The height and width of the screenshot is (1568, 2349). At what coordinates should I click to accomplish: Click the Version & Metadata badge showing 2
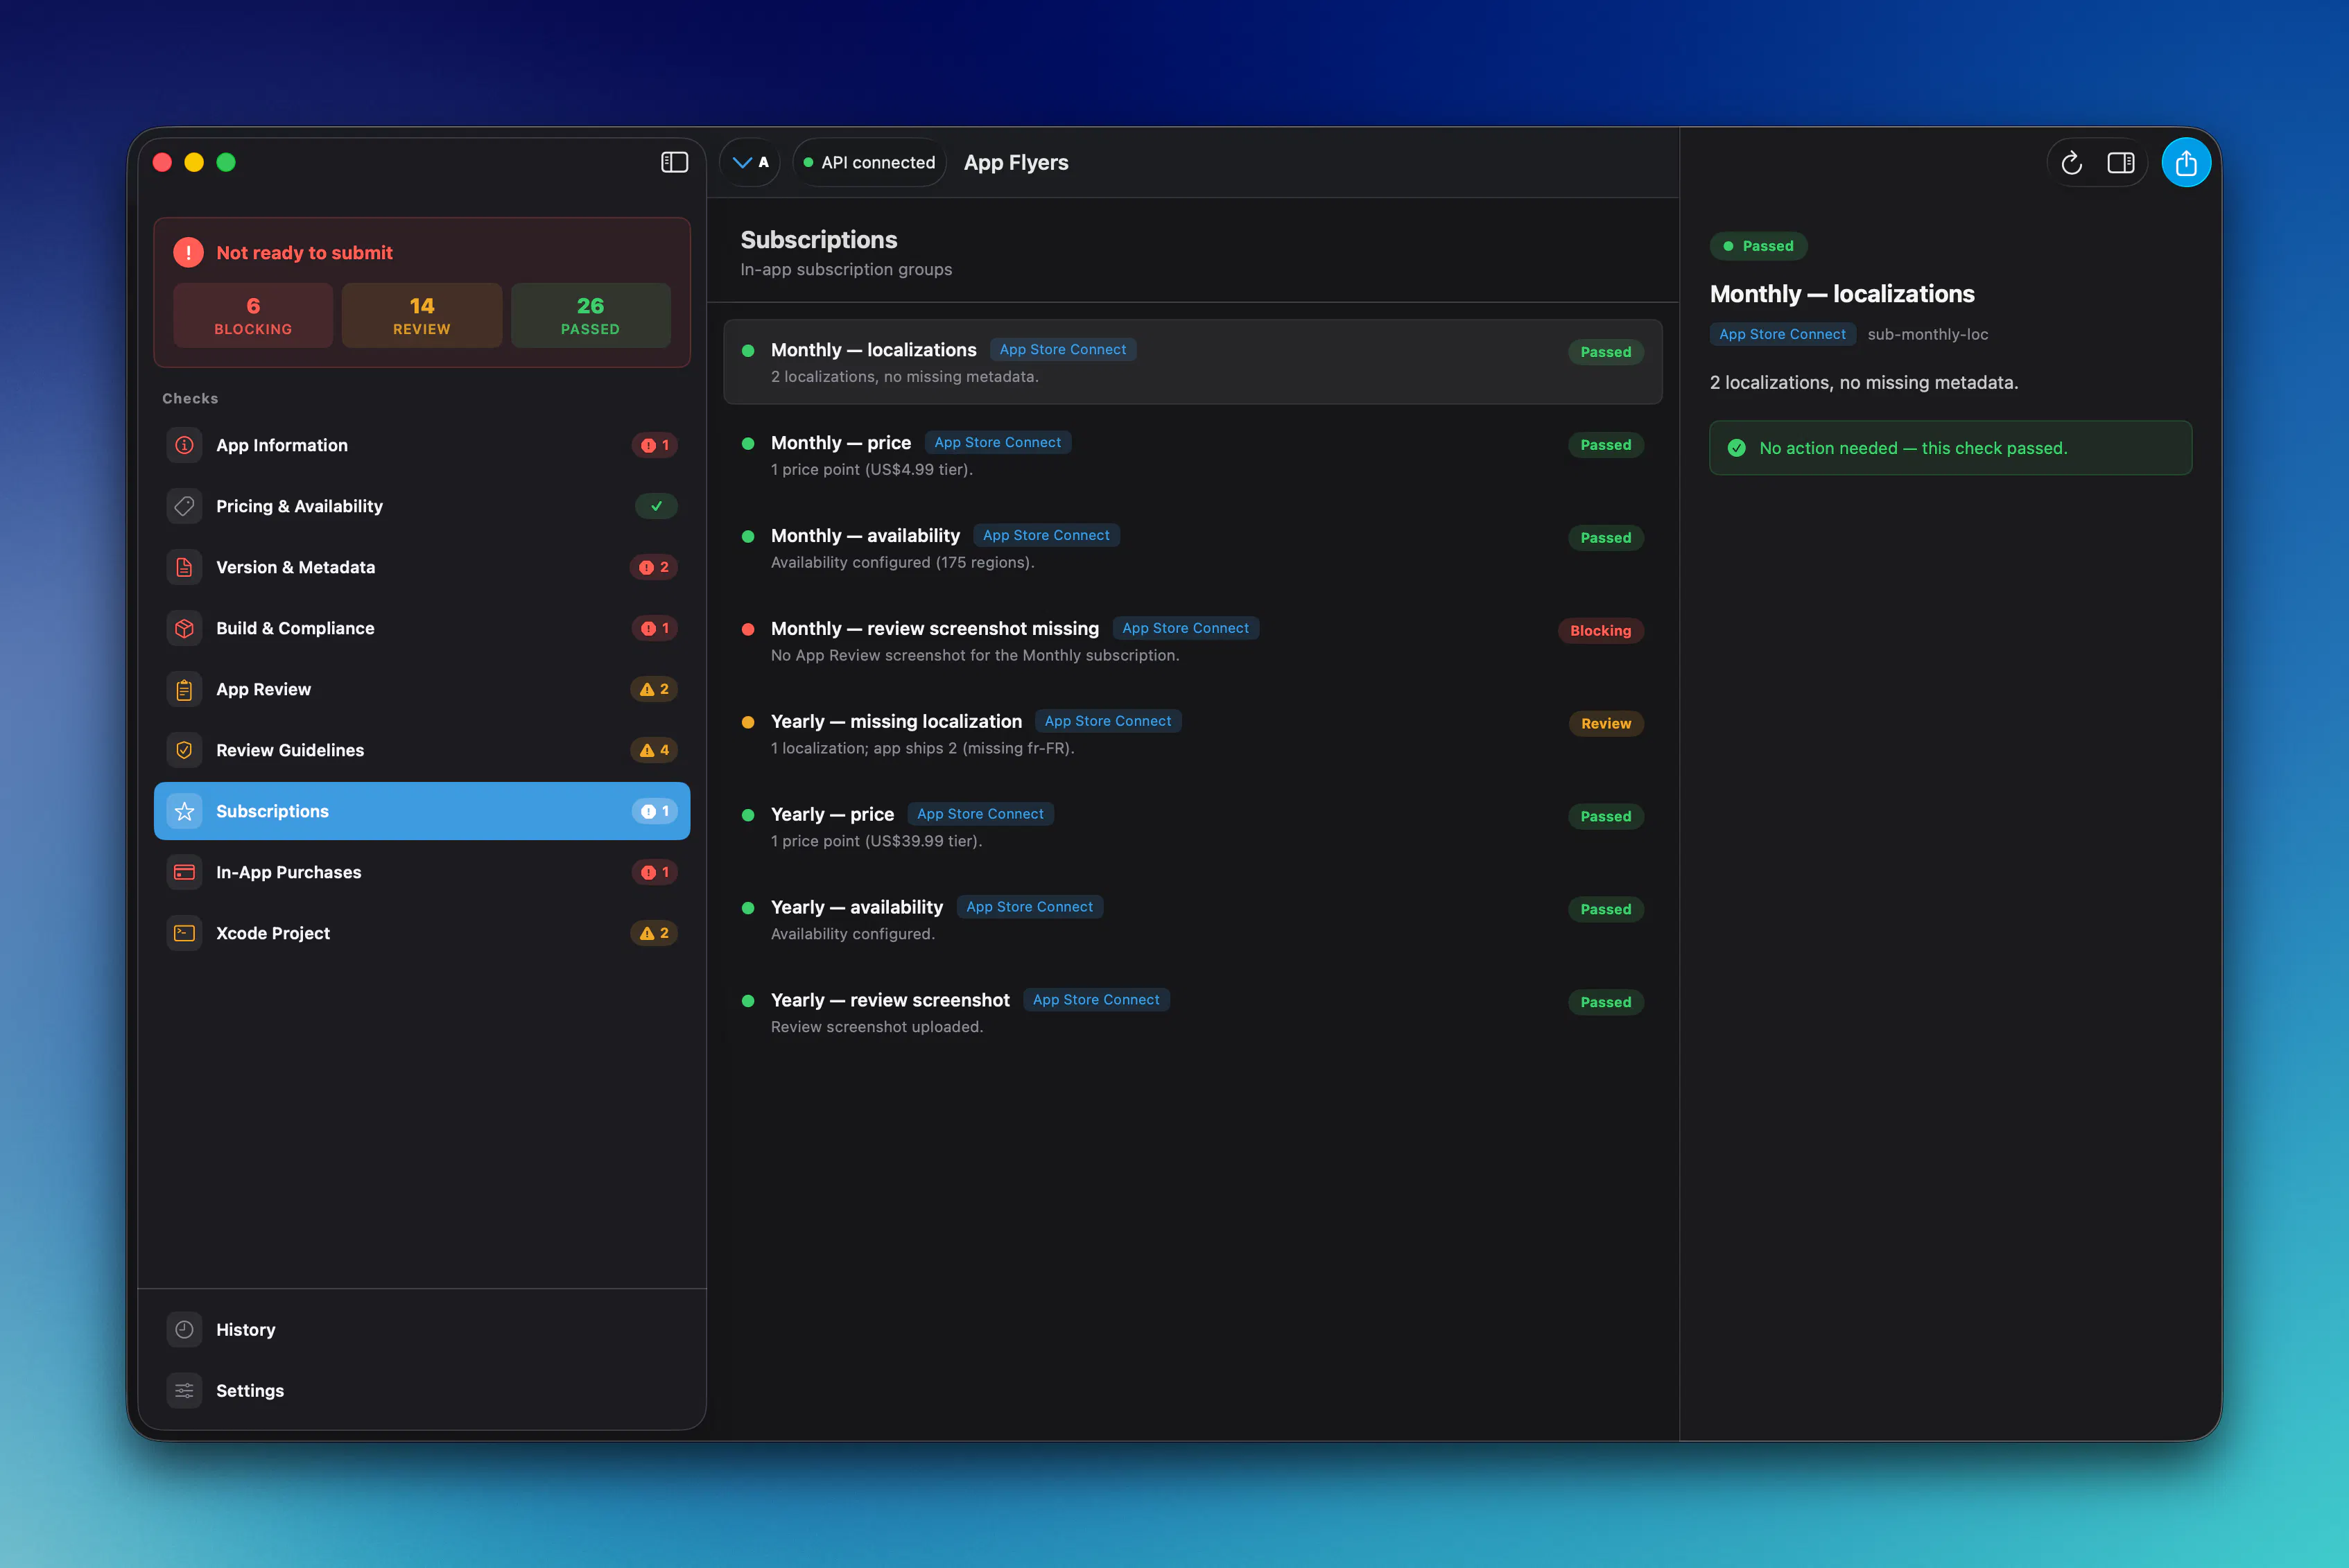coord(654,567)
